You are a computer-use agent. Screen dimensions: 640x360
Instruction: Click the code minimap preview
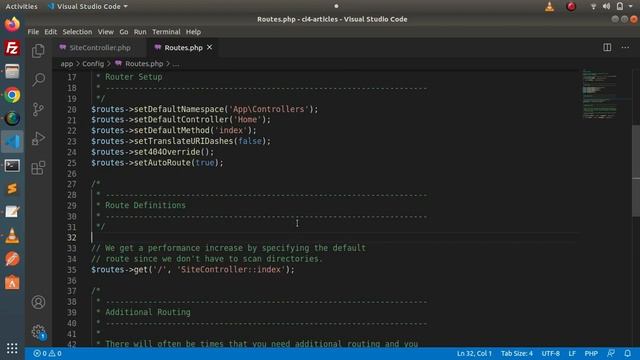(x=599, y=95)
